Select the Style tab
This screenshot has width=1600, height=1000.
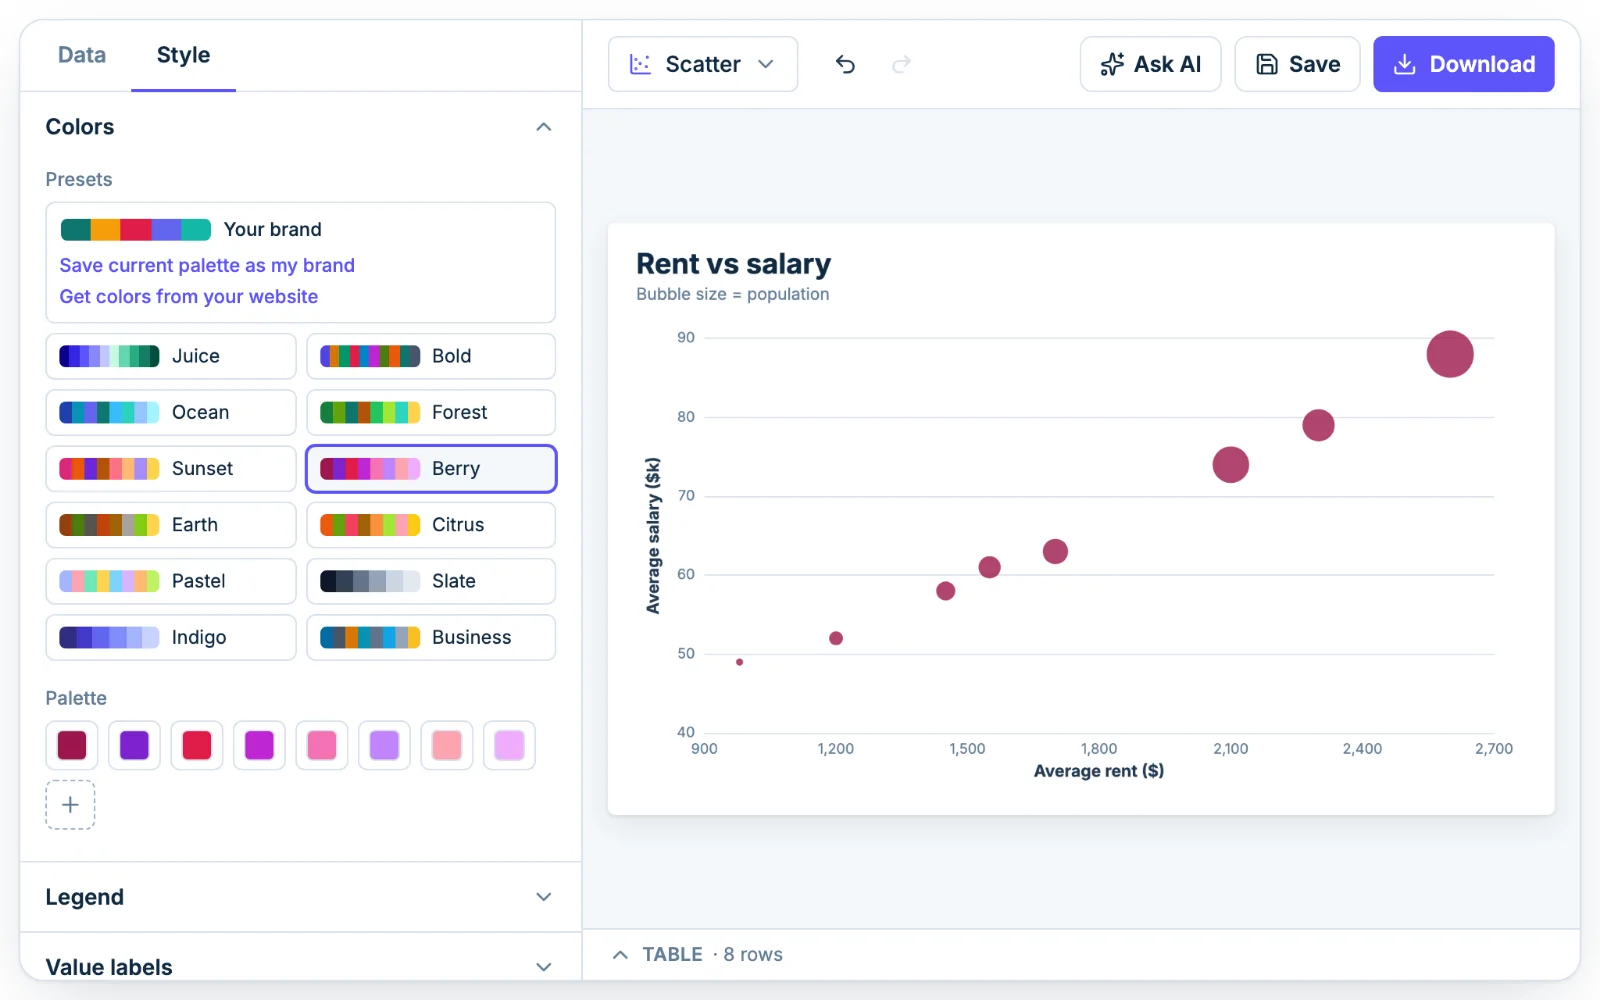[183, 55]
